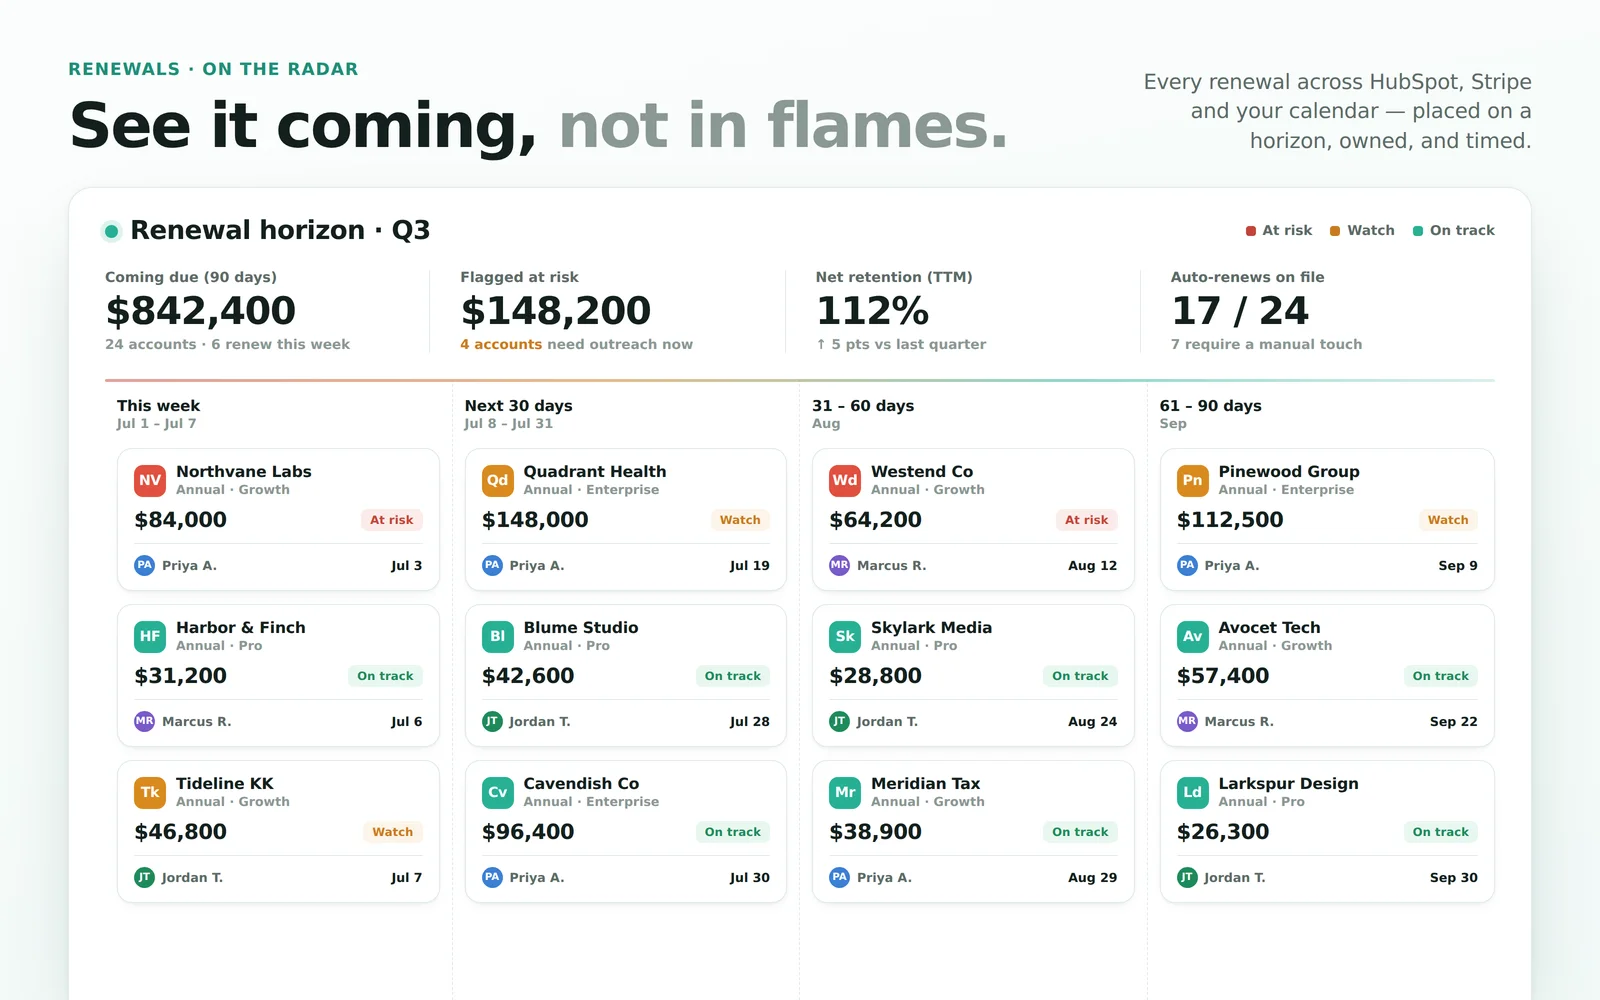The width and height of the screenshot is (1600, 1000).
Task: Click Jordan T. avatar on Skylark Media card
Action: 839,721
